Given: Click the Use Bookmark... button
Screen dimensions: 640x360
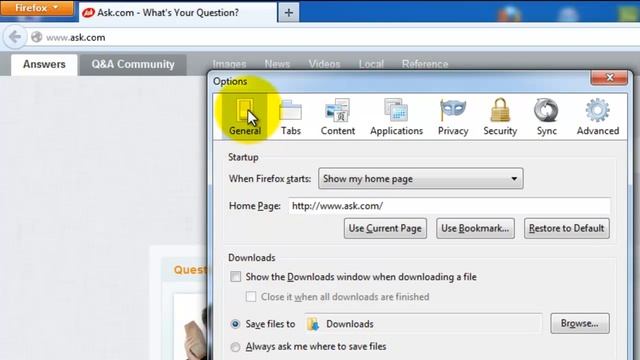Looking at the screenshot, I should (x=475, y=228).
